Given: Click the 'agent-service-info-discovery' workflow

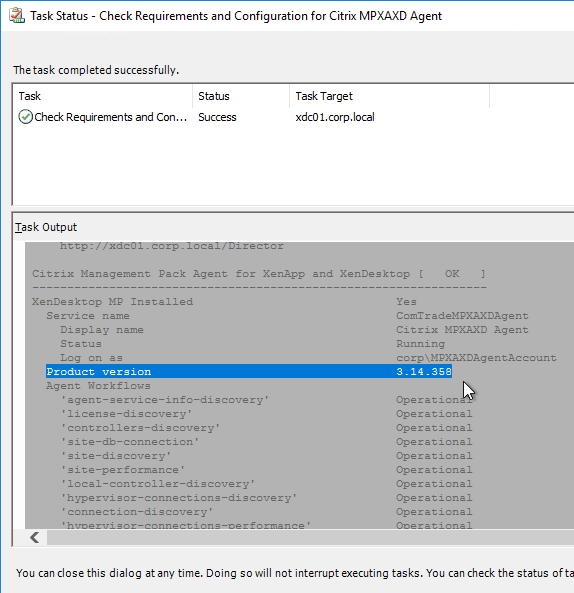Looking at the screenshot, I should pyautogui.click(x=165, y=399).
